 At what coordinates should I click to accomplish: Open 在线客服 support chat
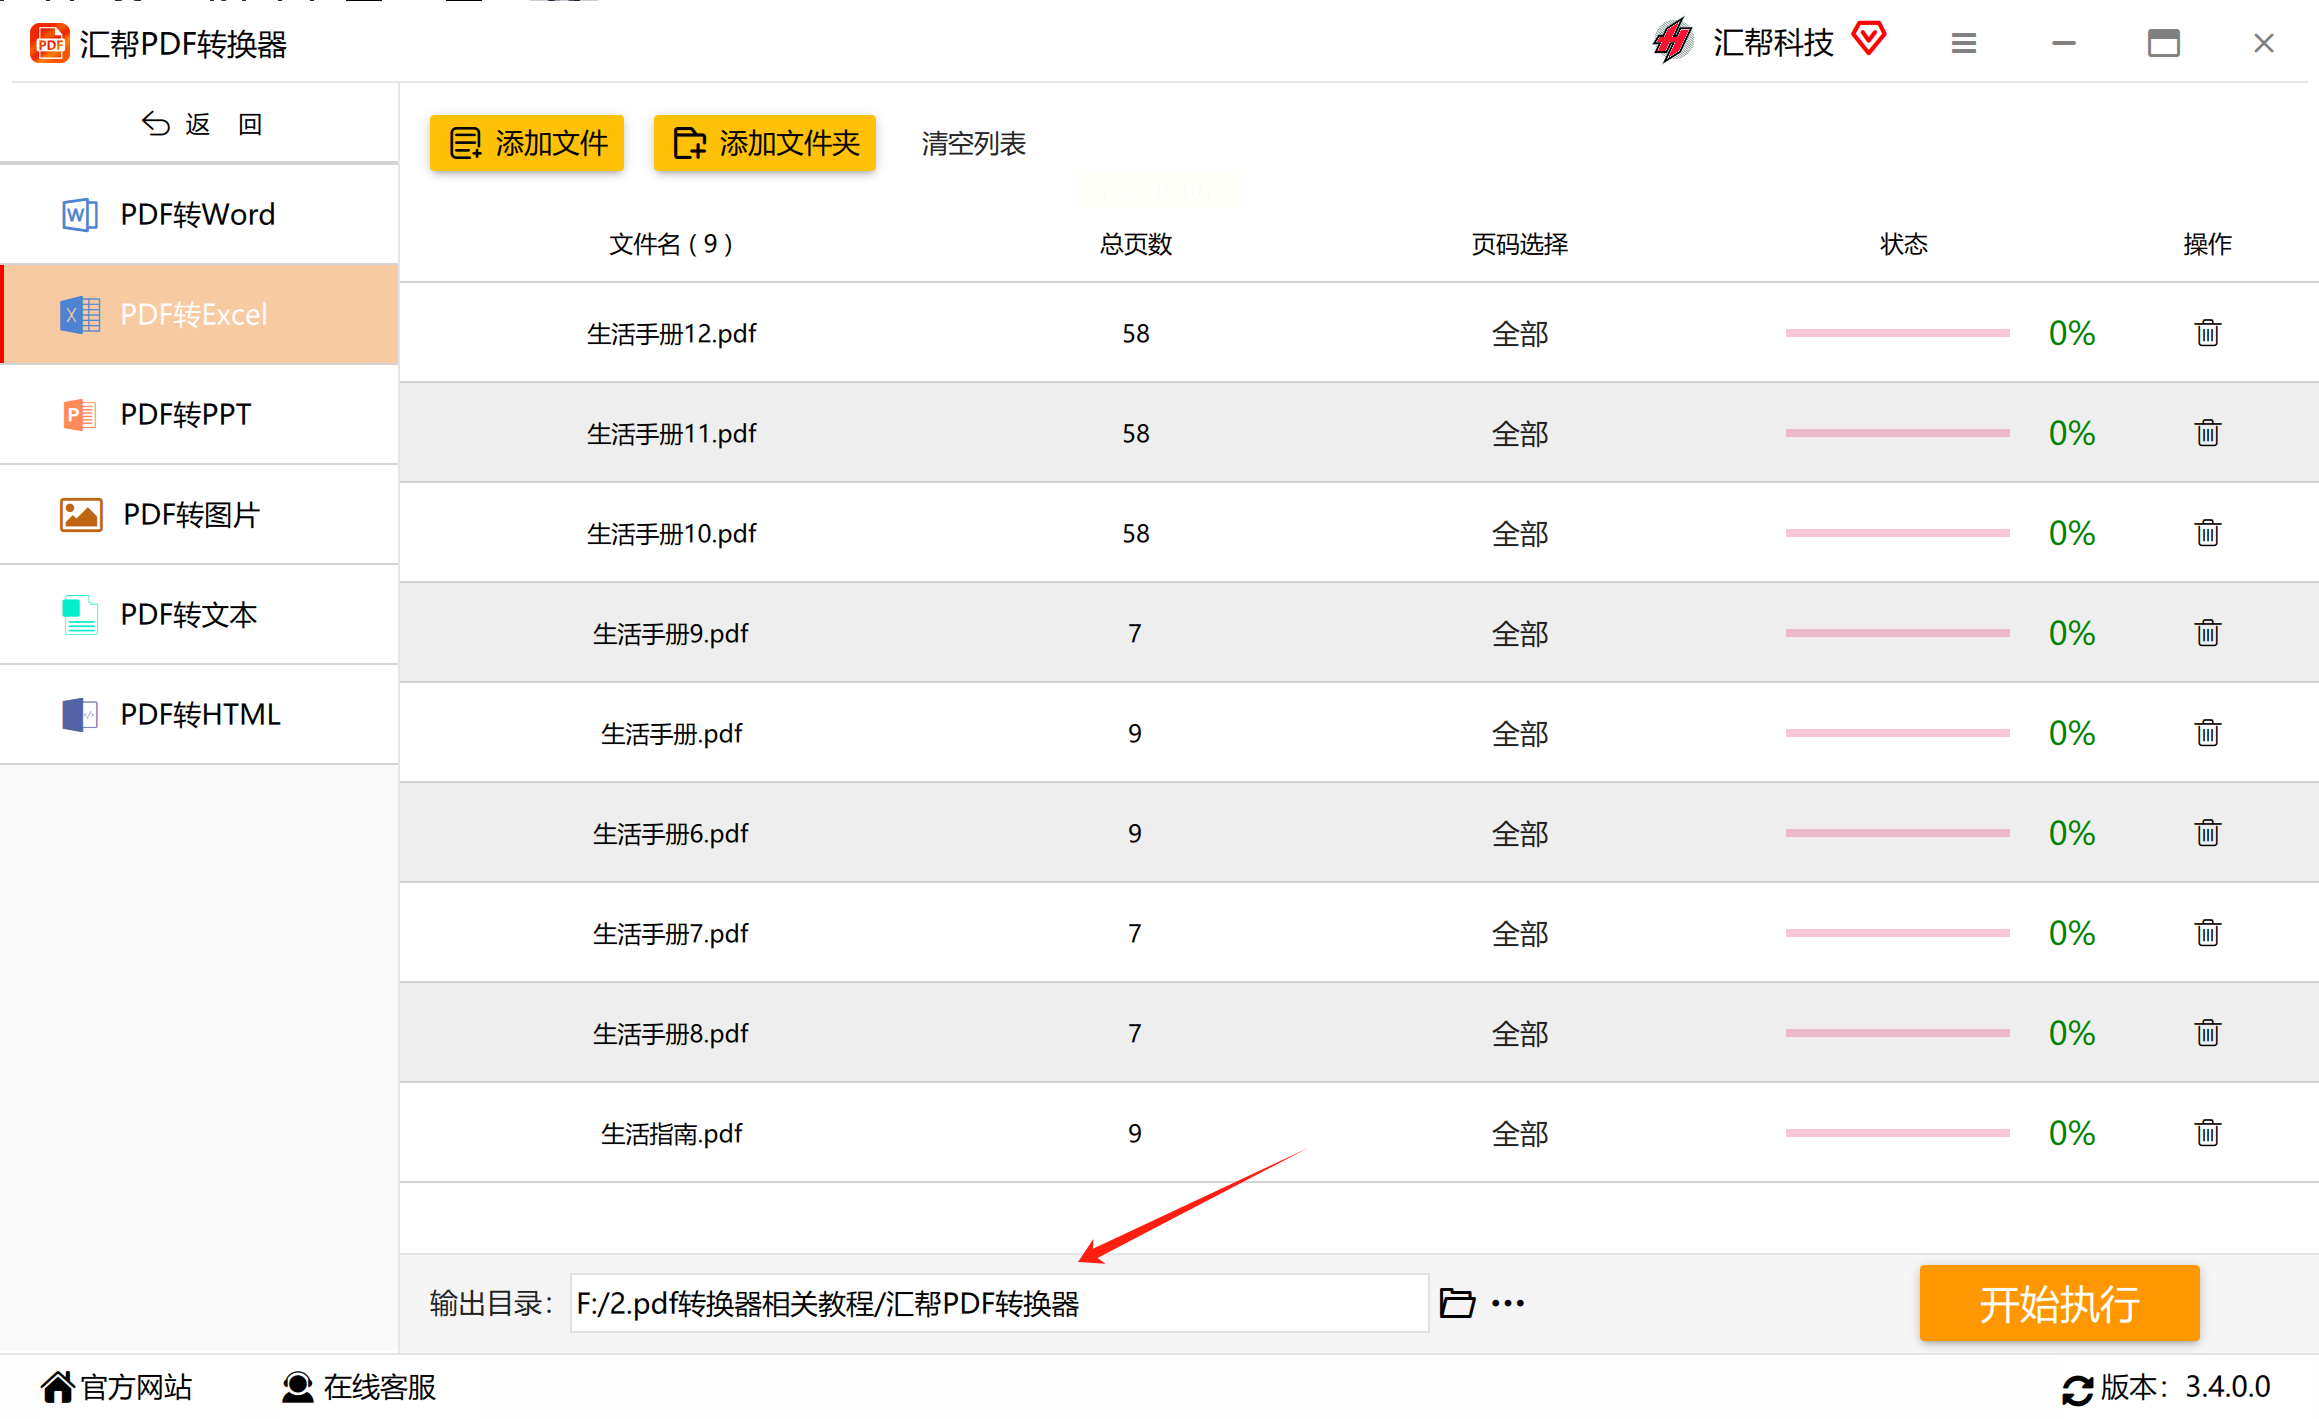[359, 1387]
